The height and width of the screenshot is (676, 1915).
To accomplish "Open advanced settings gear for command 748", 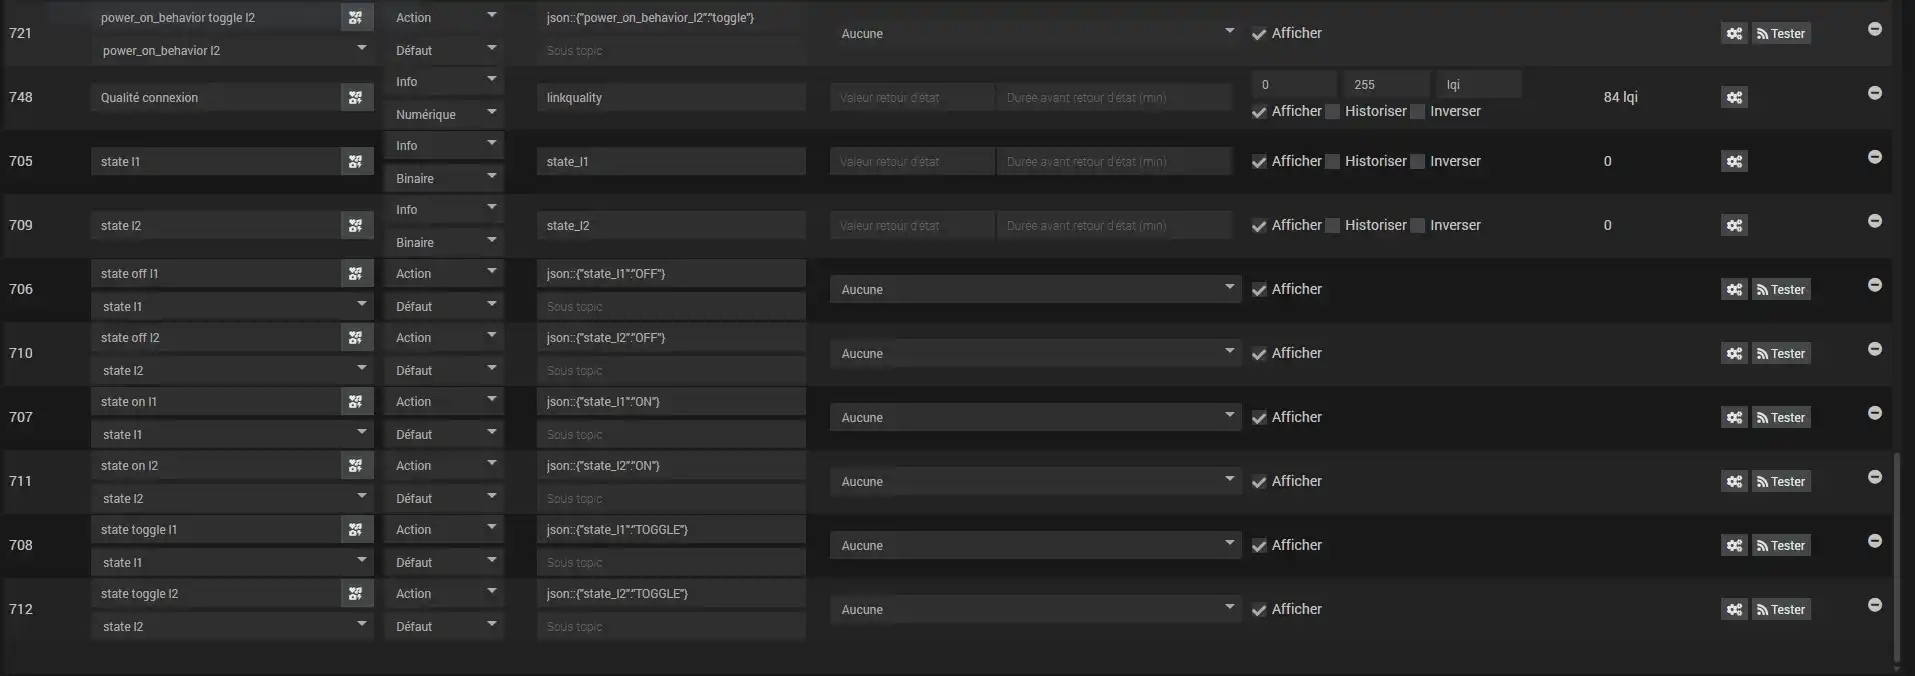I will 1734,98.
